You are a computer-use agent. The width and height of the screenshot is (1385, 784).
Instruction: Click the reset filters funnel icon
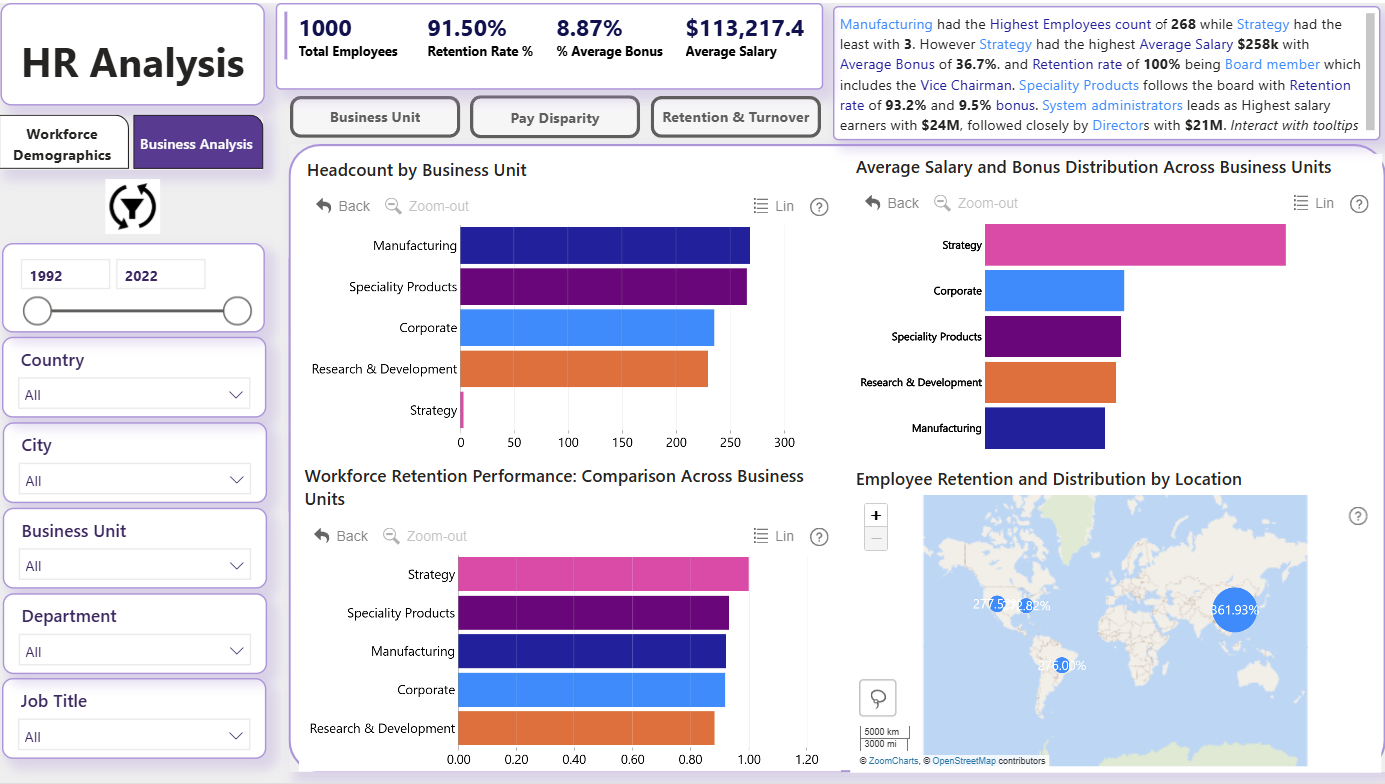coord(132,206)
